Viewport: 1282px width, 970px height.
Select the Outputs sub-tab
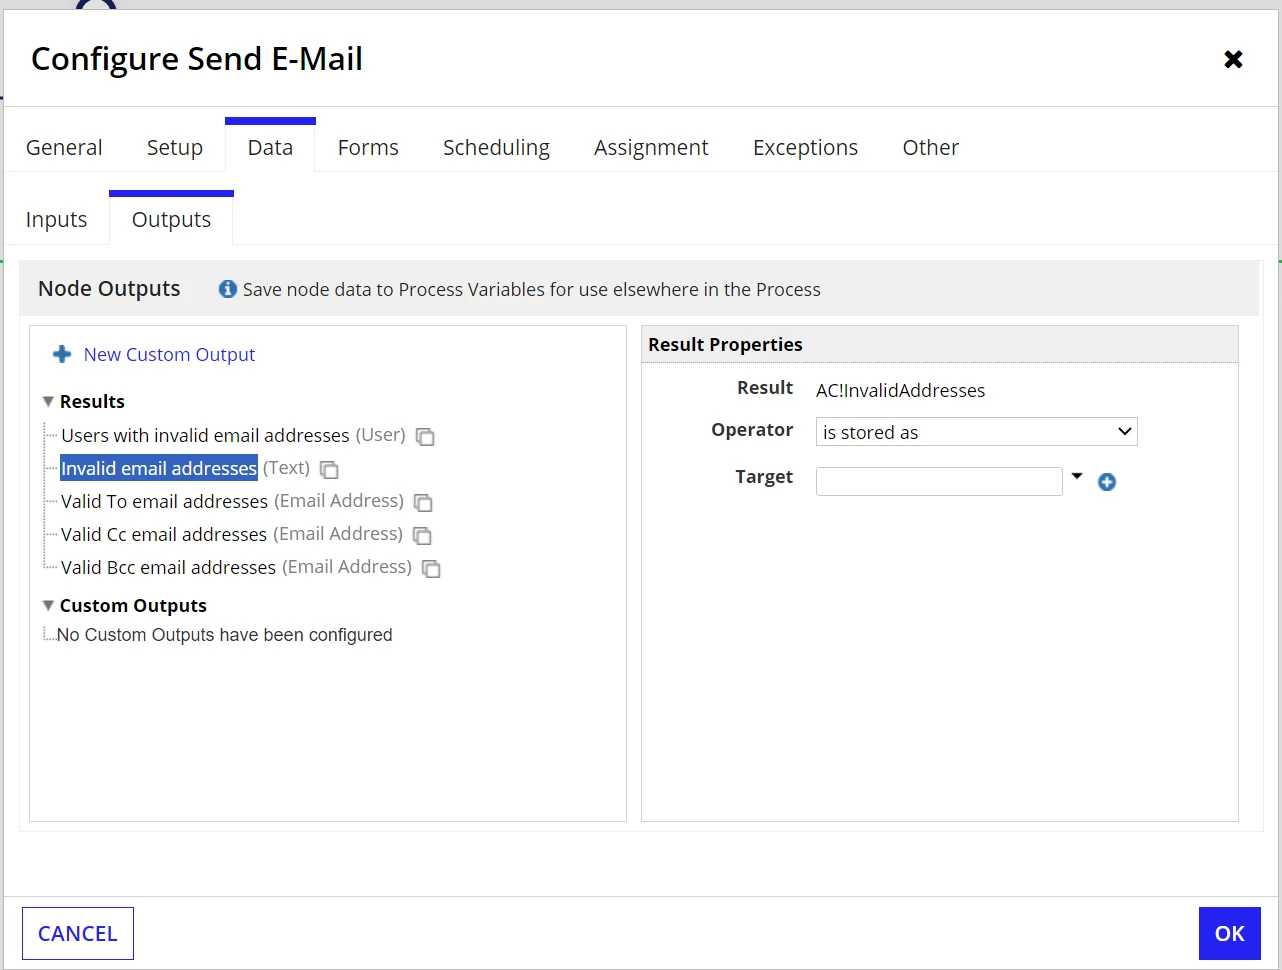(x=171, y=219)
